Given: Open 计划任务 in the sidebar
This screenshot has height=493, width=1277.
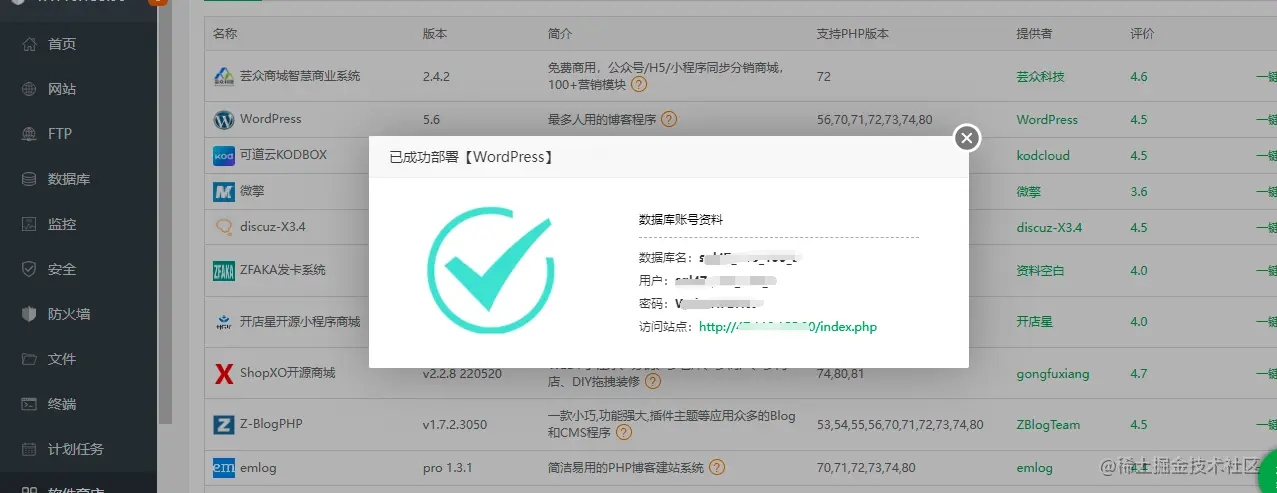Looking at the screenshot, I should pos(76,449).
